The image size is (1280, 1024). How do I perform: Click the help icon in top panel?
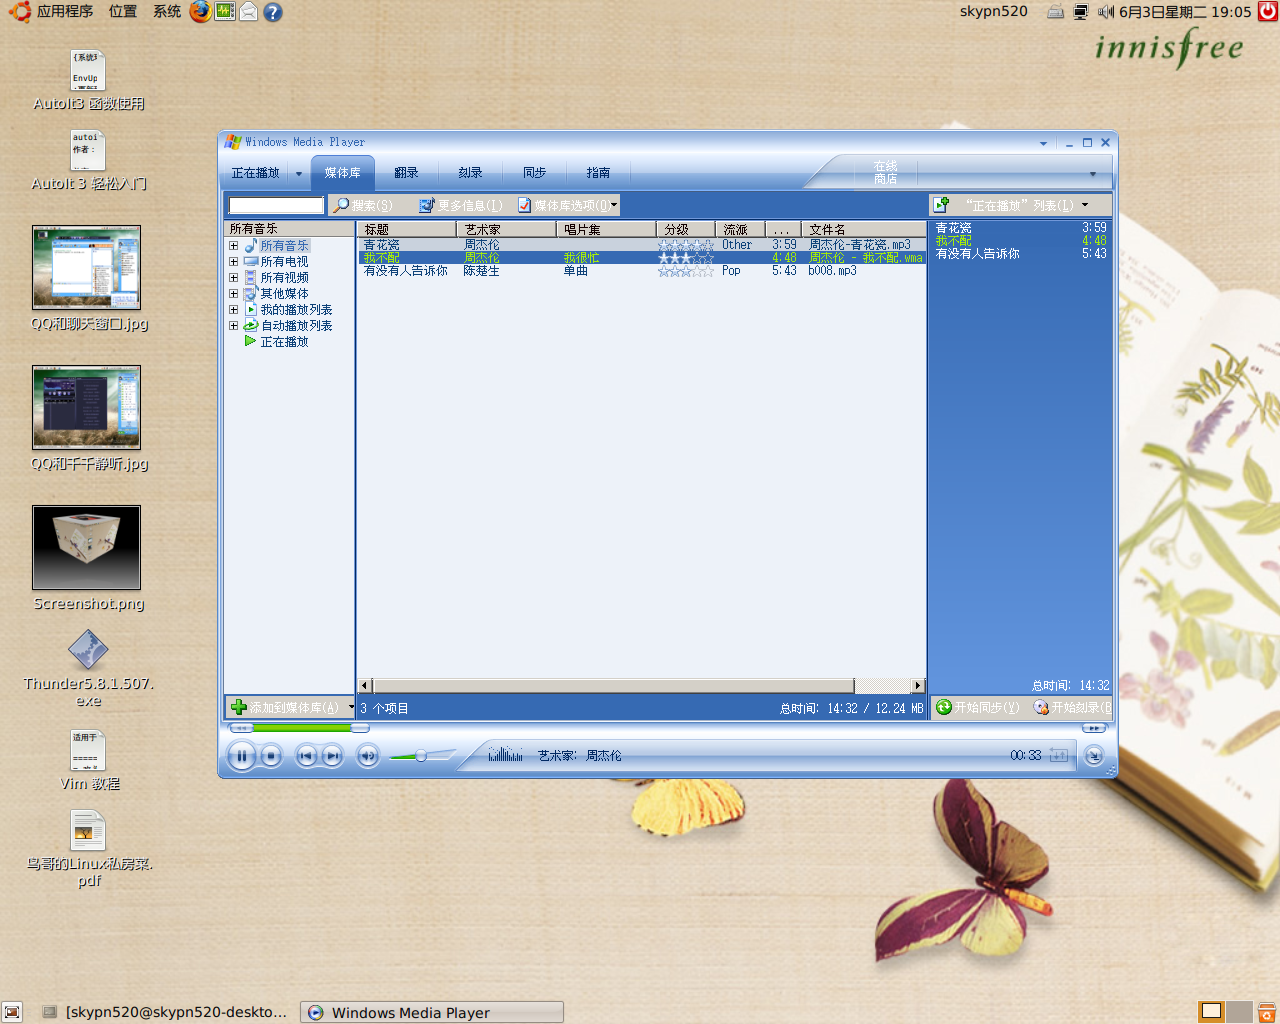coord(272,12)
